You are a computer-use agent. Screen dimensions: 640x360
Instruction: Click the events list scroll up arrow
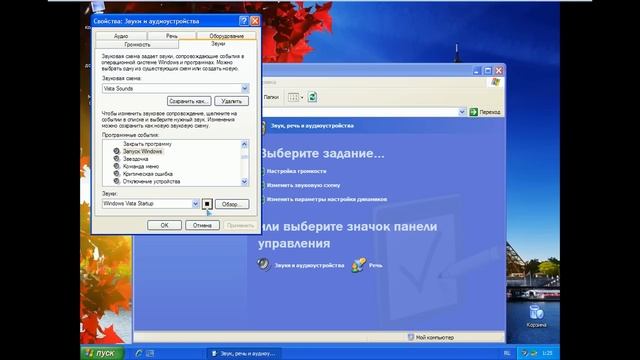click(244, 144)
